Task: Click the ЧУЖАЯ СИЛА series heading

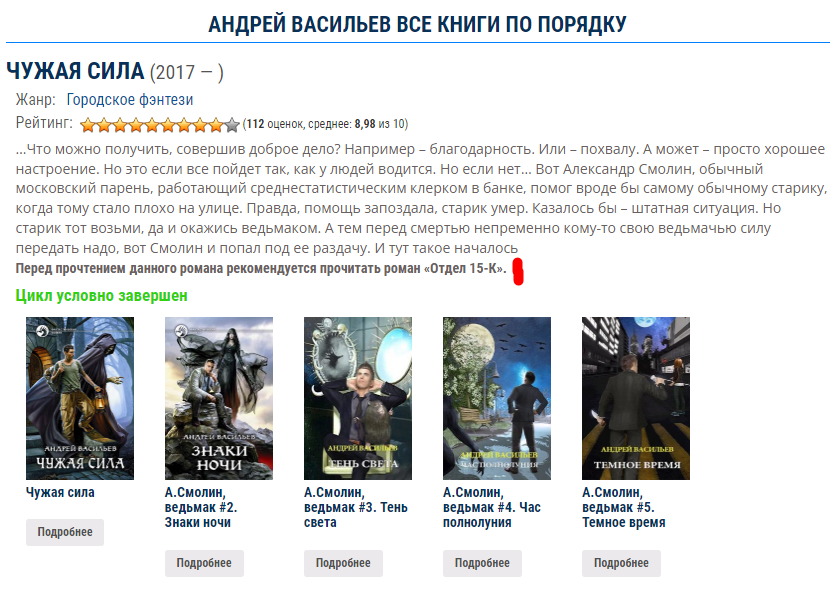Action: tap(76, 71)
